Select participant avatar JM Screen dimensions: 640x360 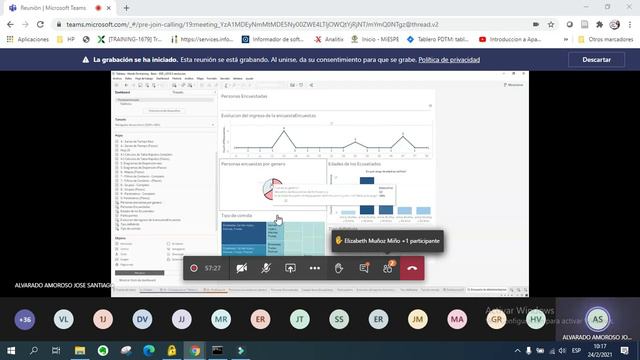tap(418, 319)
